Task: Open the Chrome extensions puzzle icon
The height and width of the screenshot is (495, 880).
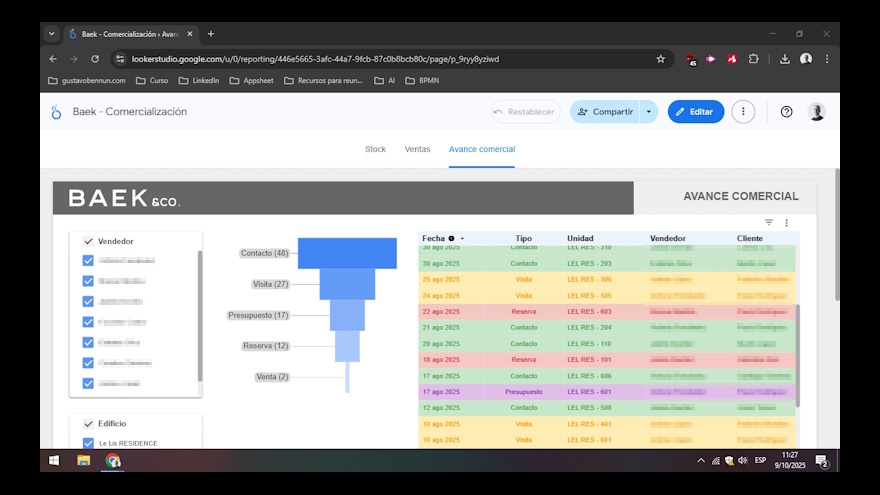Action: (753, 59)
